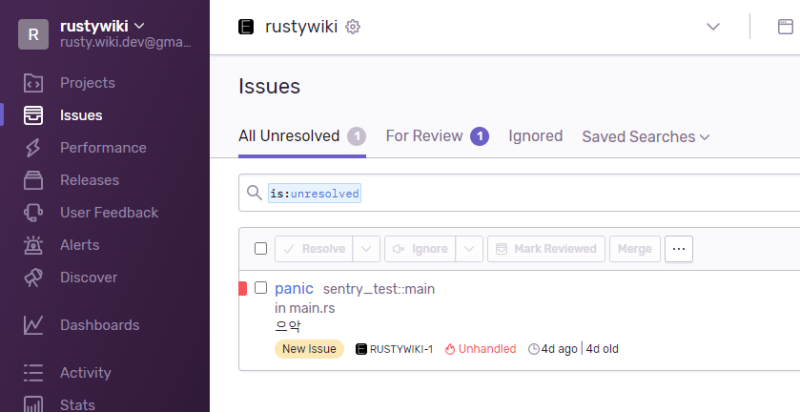Click the Mark Reviewed button
Viewport: 800px width, 412px height.
[546, 249]
